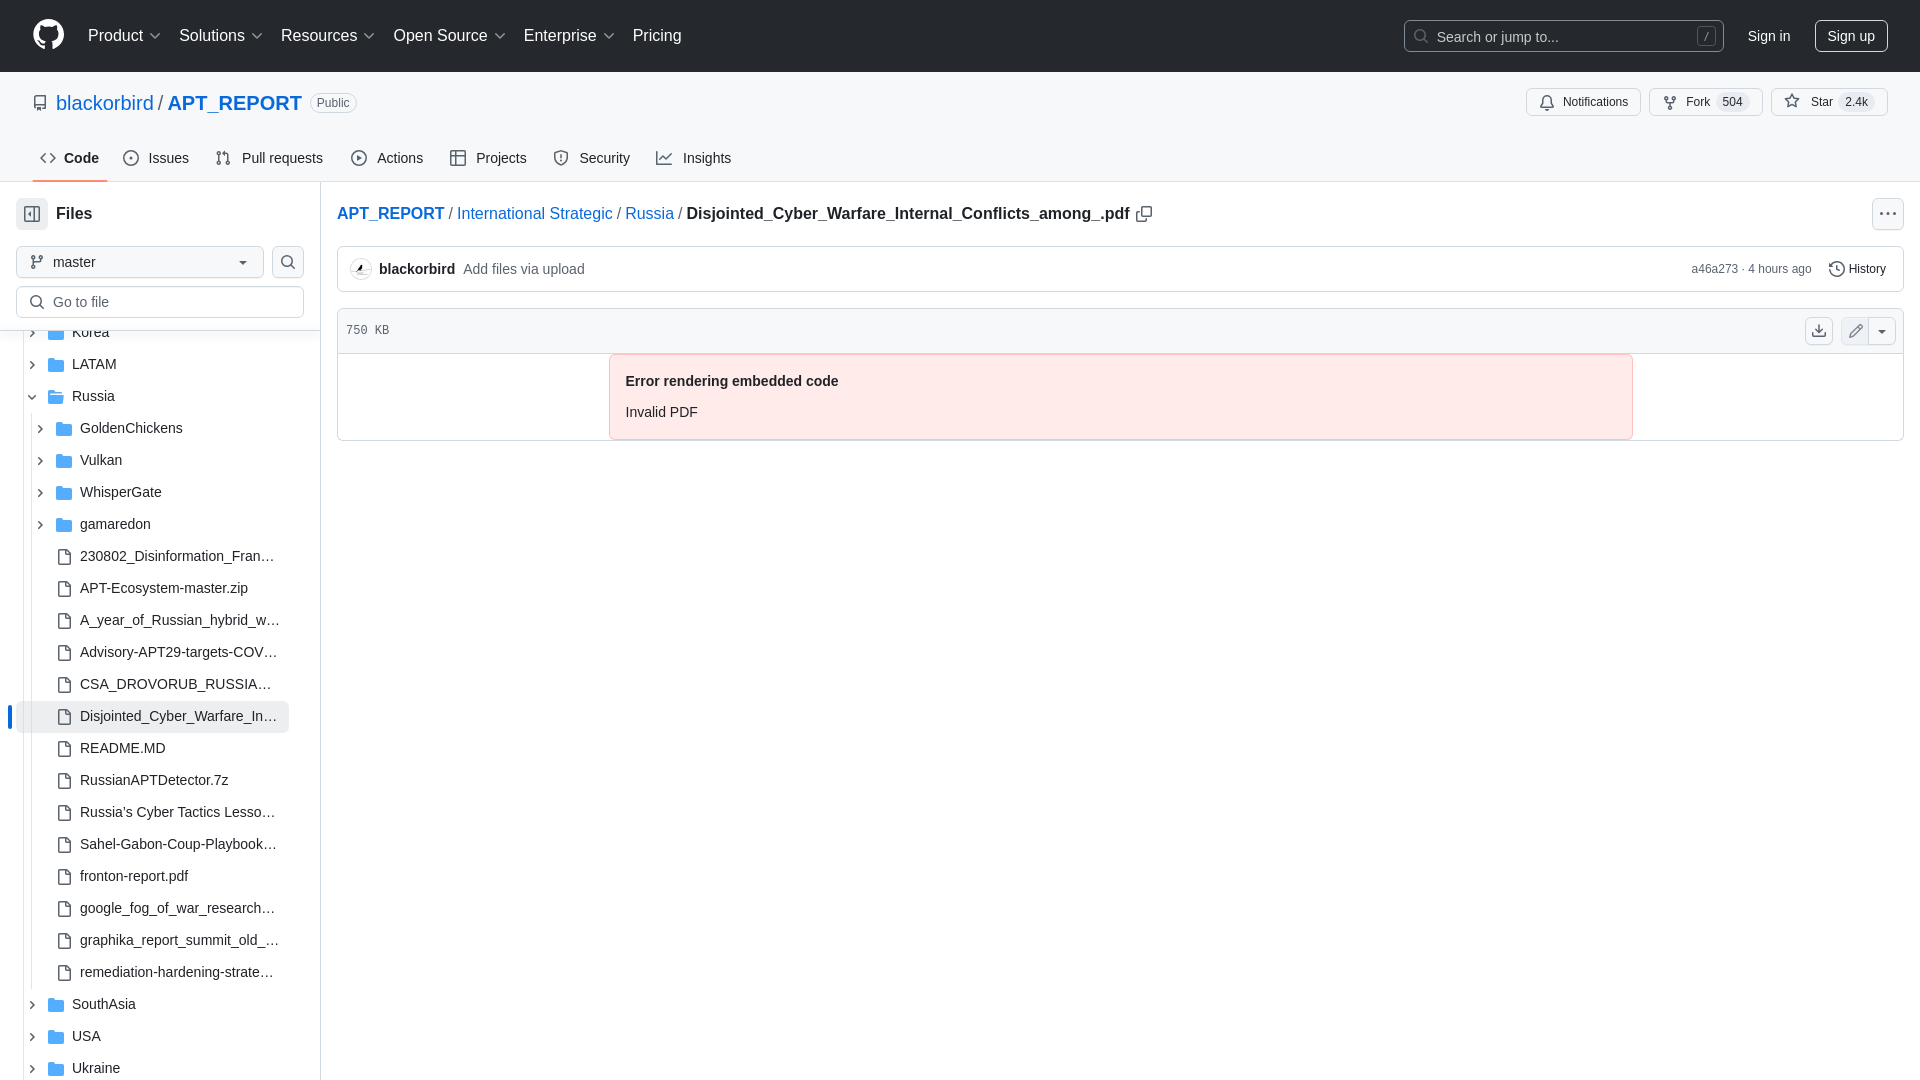Copy file path icon next to filename
This screenshot has width=1920, height=1080.
(x=1144, y=214)
